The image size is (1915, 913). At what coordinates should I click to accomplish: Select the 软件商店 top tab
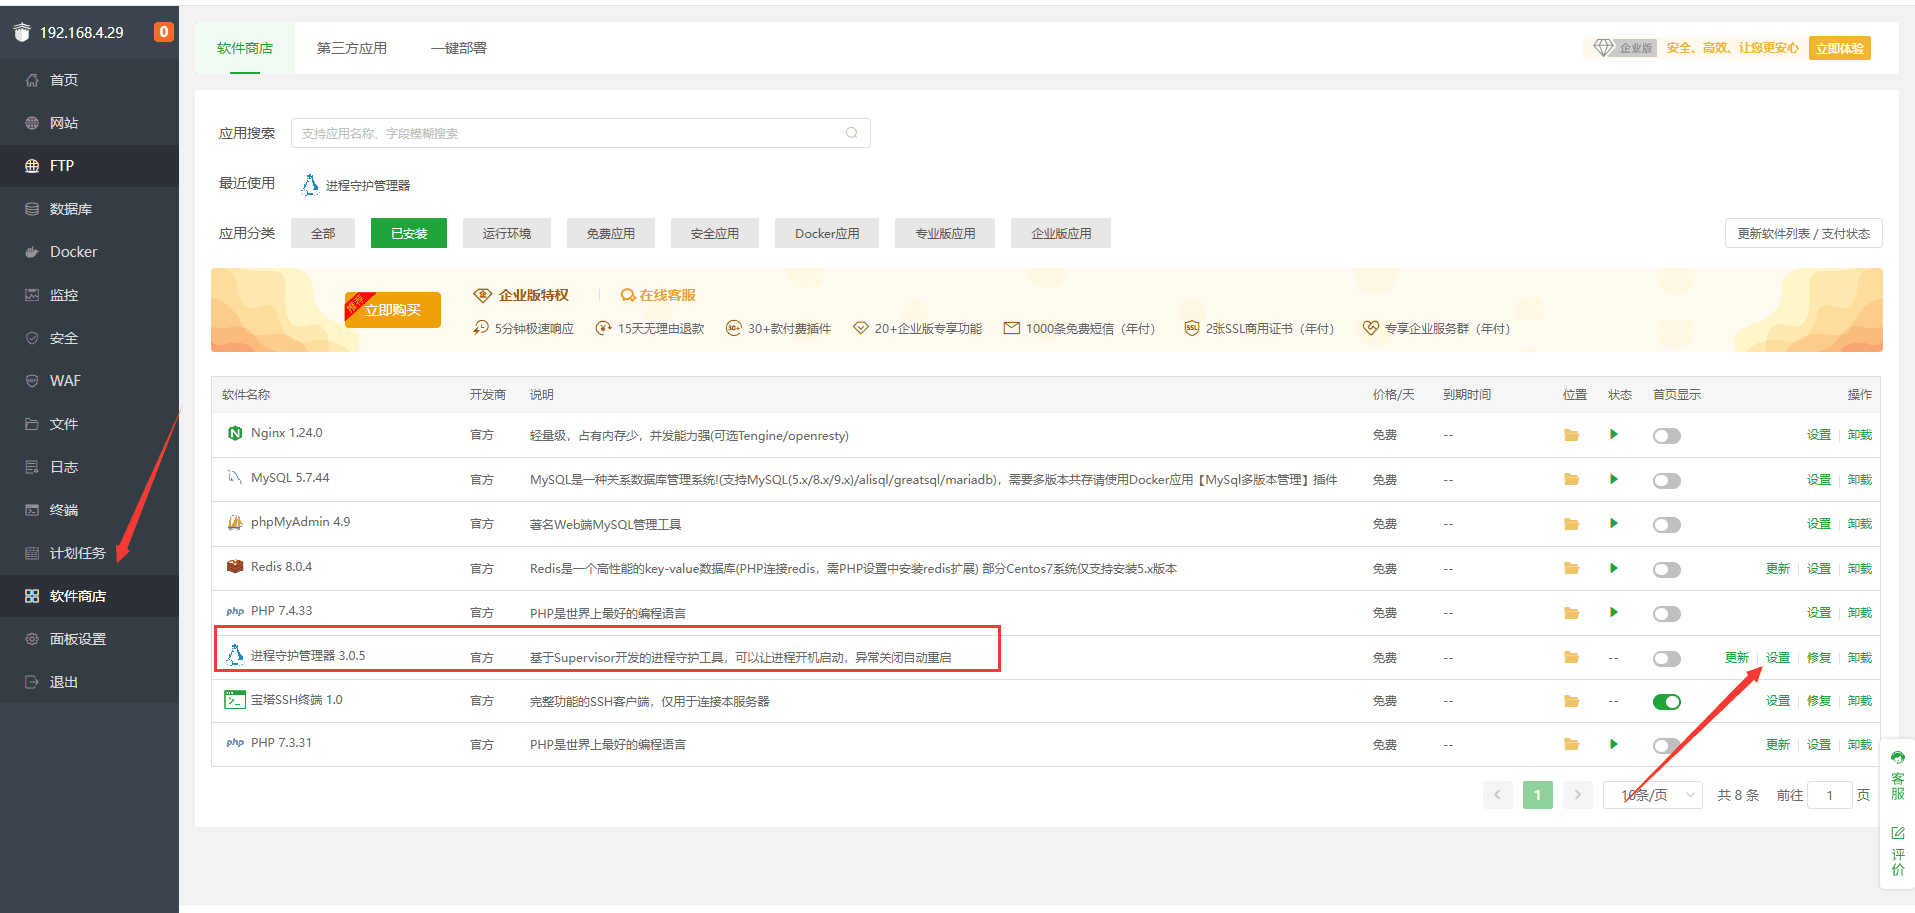pyautogui.click(x=245, y=48)
